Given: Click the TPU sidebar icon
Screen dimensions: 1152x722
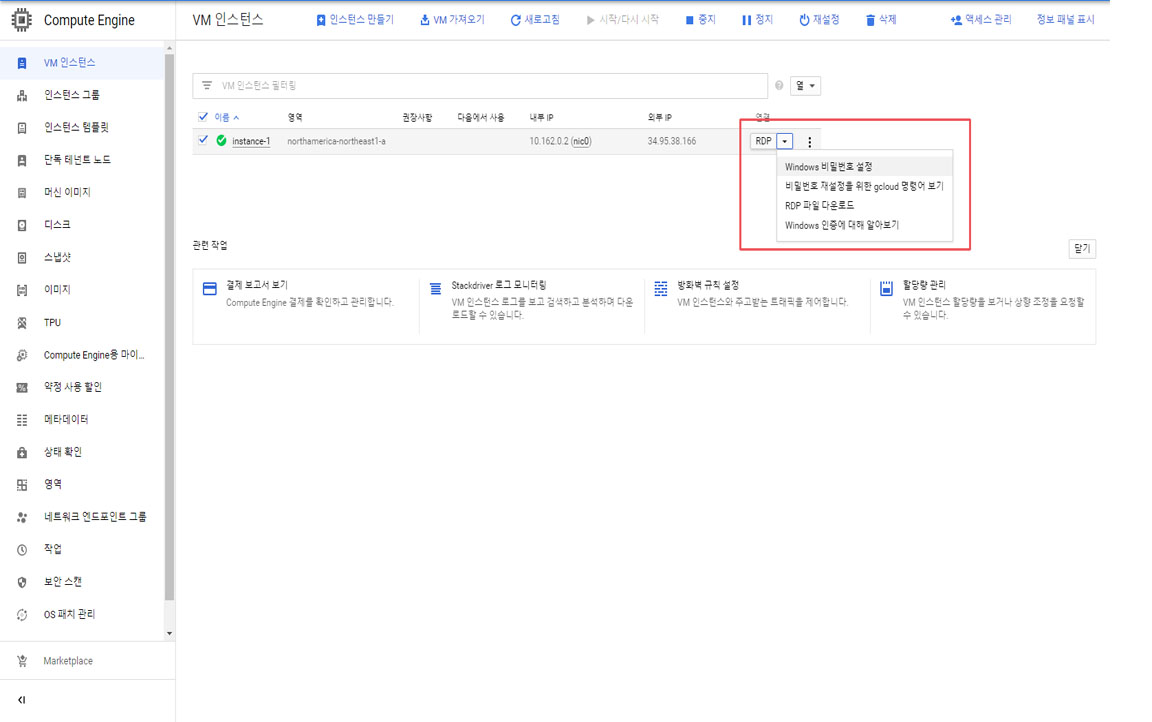Looking at the screenshot, I should pyautogui.click(x=22, y=322).
